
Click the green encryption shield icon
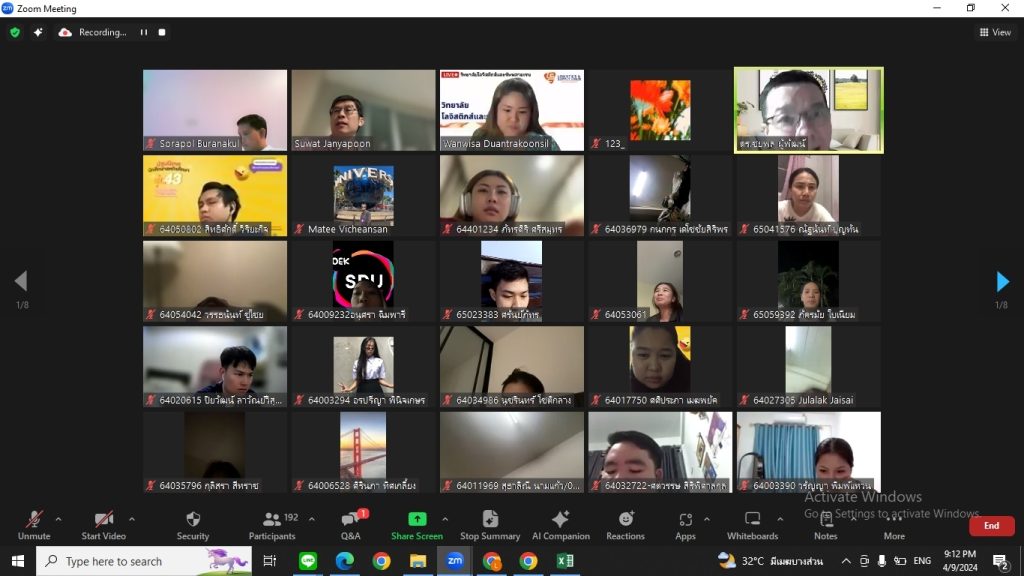pyautogui.click(x=15, y=32)
